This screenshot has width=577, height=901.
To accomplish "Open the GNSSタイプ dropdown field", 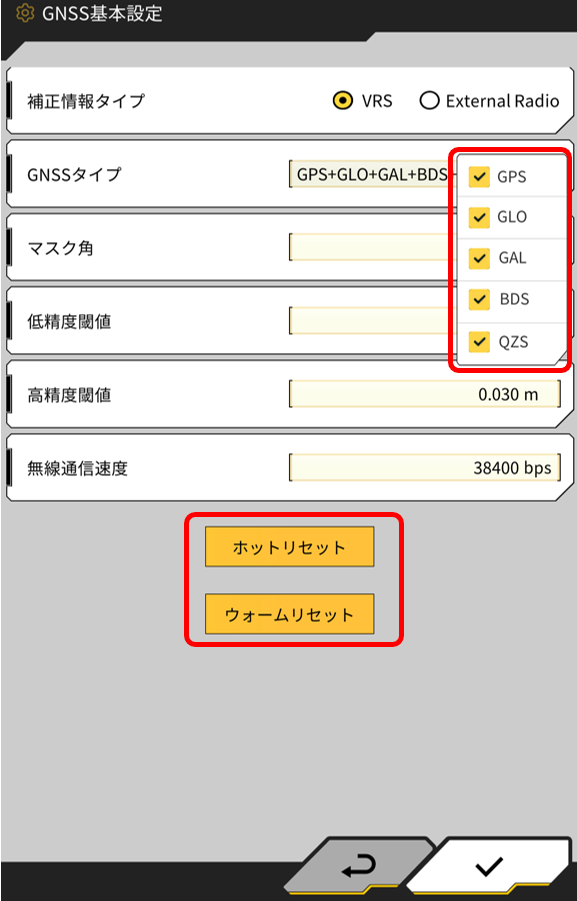I will (x=370, y=174).
